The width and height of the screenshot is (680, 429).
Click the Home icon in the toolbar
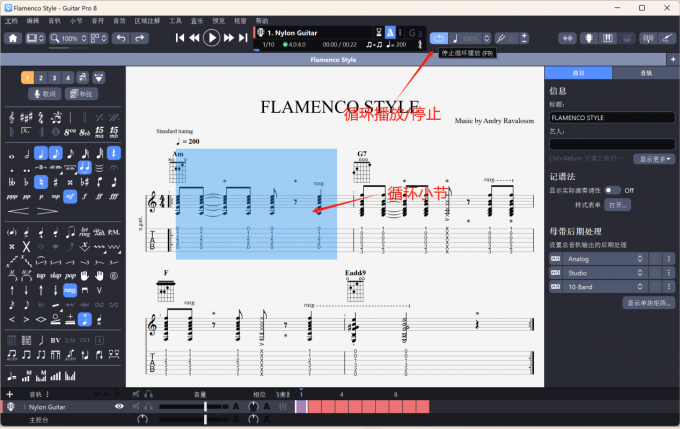(x=13, y=38)
